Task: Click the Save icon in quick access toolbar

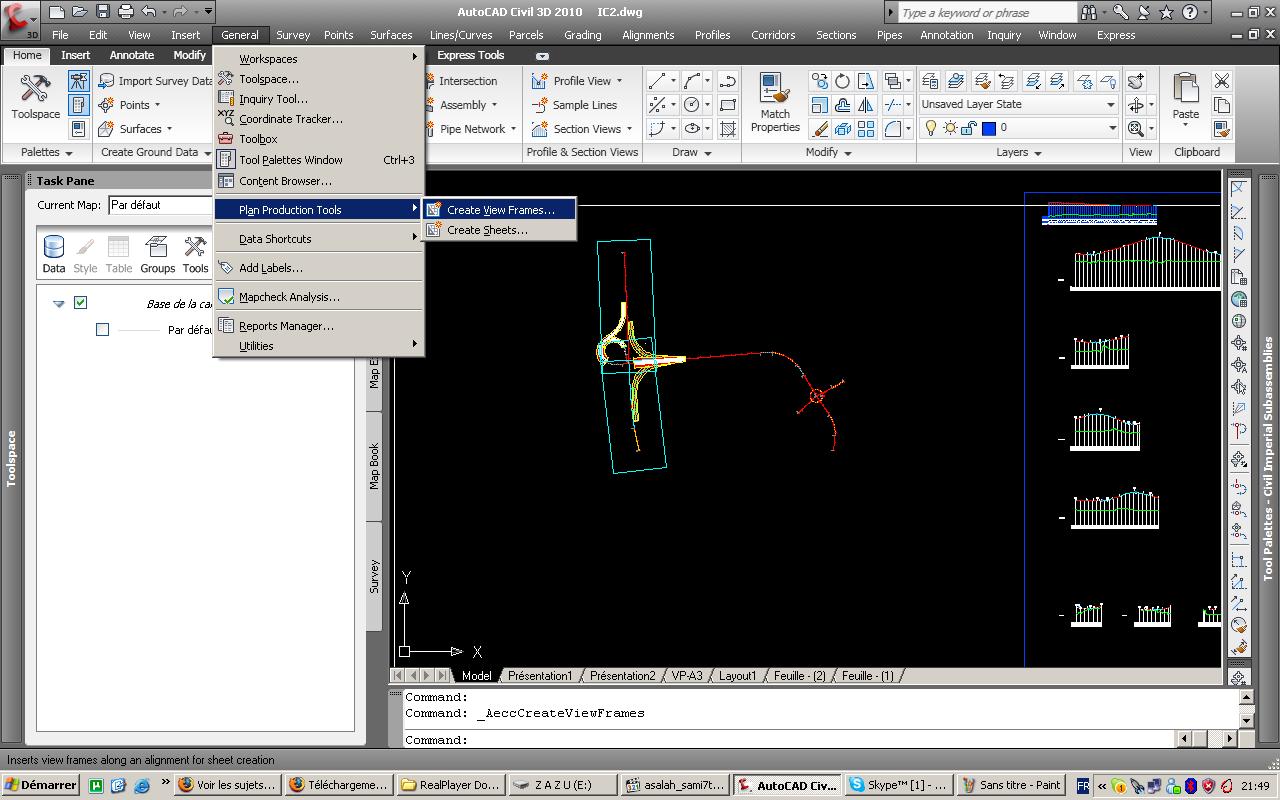Action: point(103,12)
